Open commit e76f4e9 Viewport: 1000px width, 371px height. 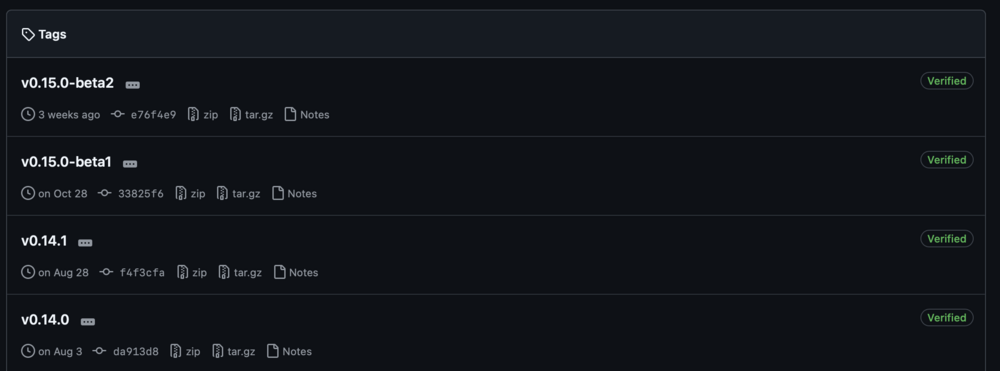pyautogui.click(x=153, y=115)
